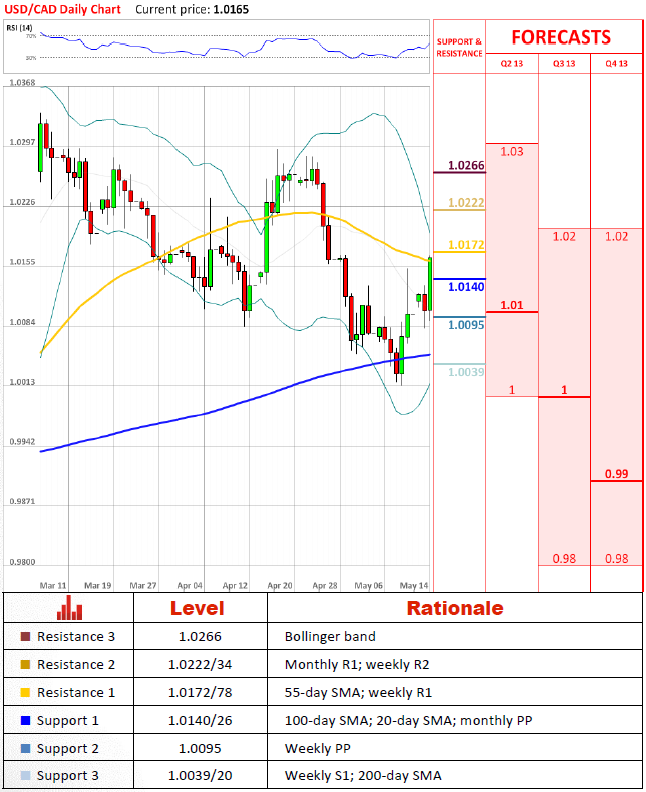The height and width of the screenshot is (792, 646).
Task: Click the 1.0222/34 level cell
Action: [x=200, y=664]
